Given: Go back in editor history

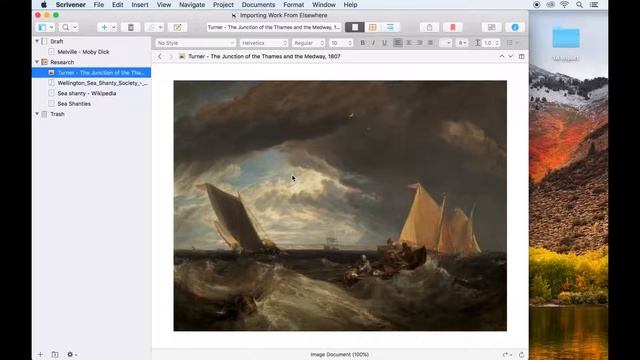Looking at the screenshot, I should [x=160, y=56].
